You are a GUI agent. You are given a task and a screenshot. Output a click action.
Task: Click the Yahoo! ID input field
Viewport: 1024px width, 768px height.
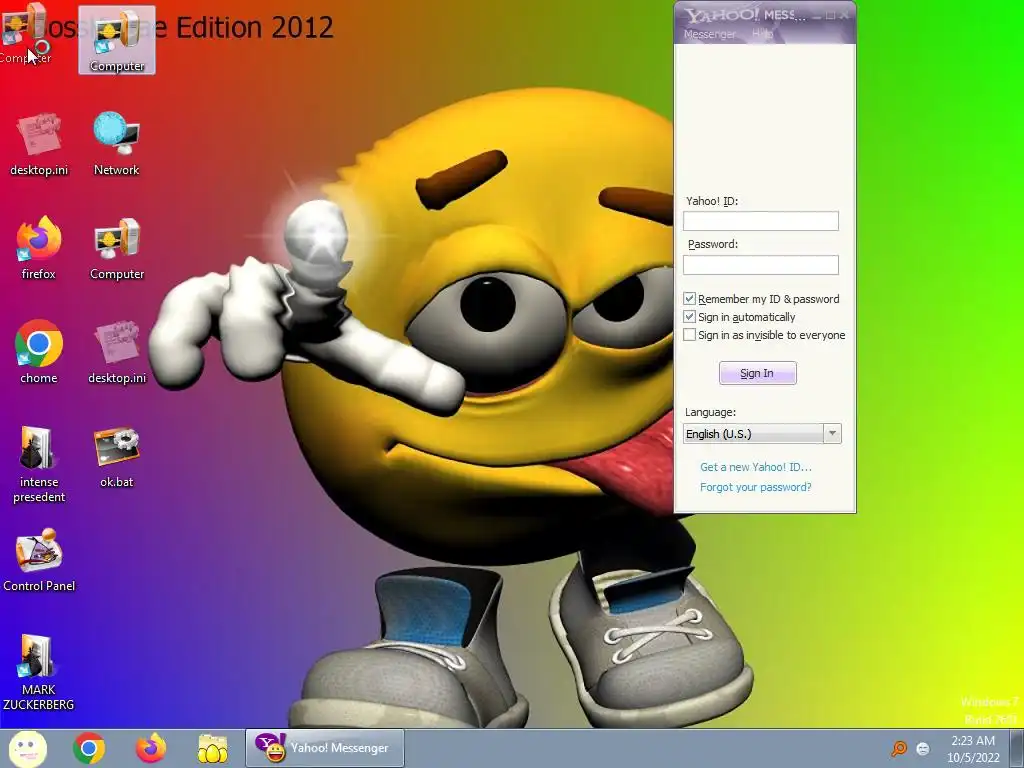[x=761, y=221]
